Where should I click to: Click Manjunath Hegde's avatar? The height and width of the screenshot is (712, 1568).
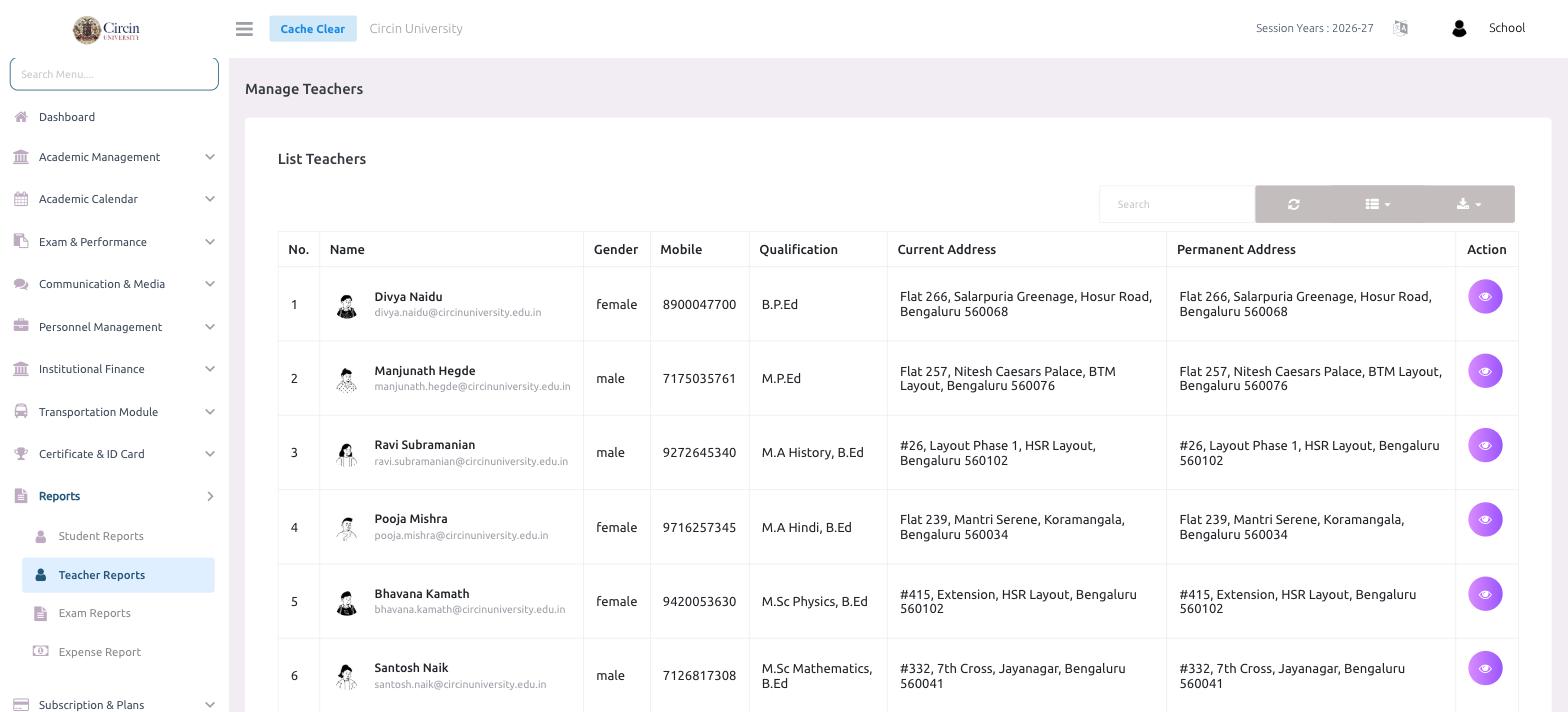click(x=347, y=379)
